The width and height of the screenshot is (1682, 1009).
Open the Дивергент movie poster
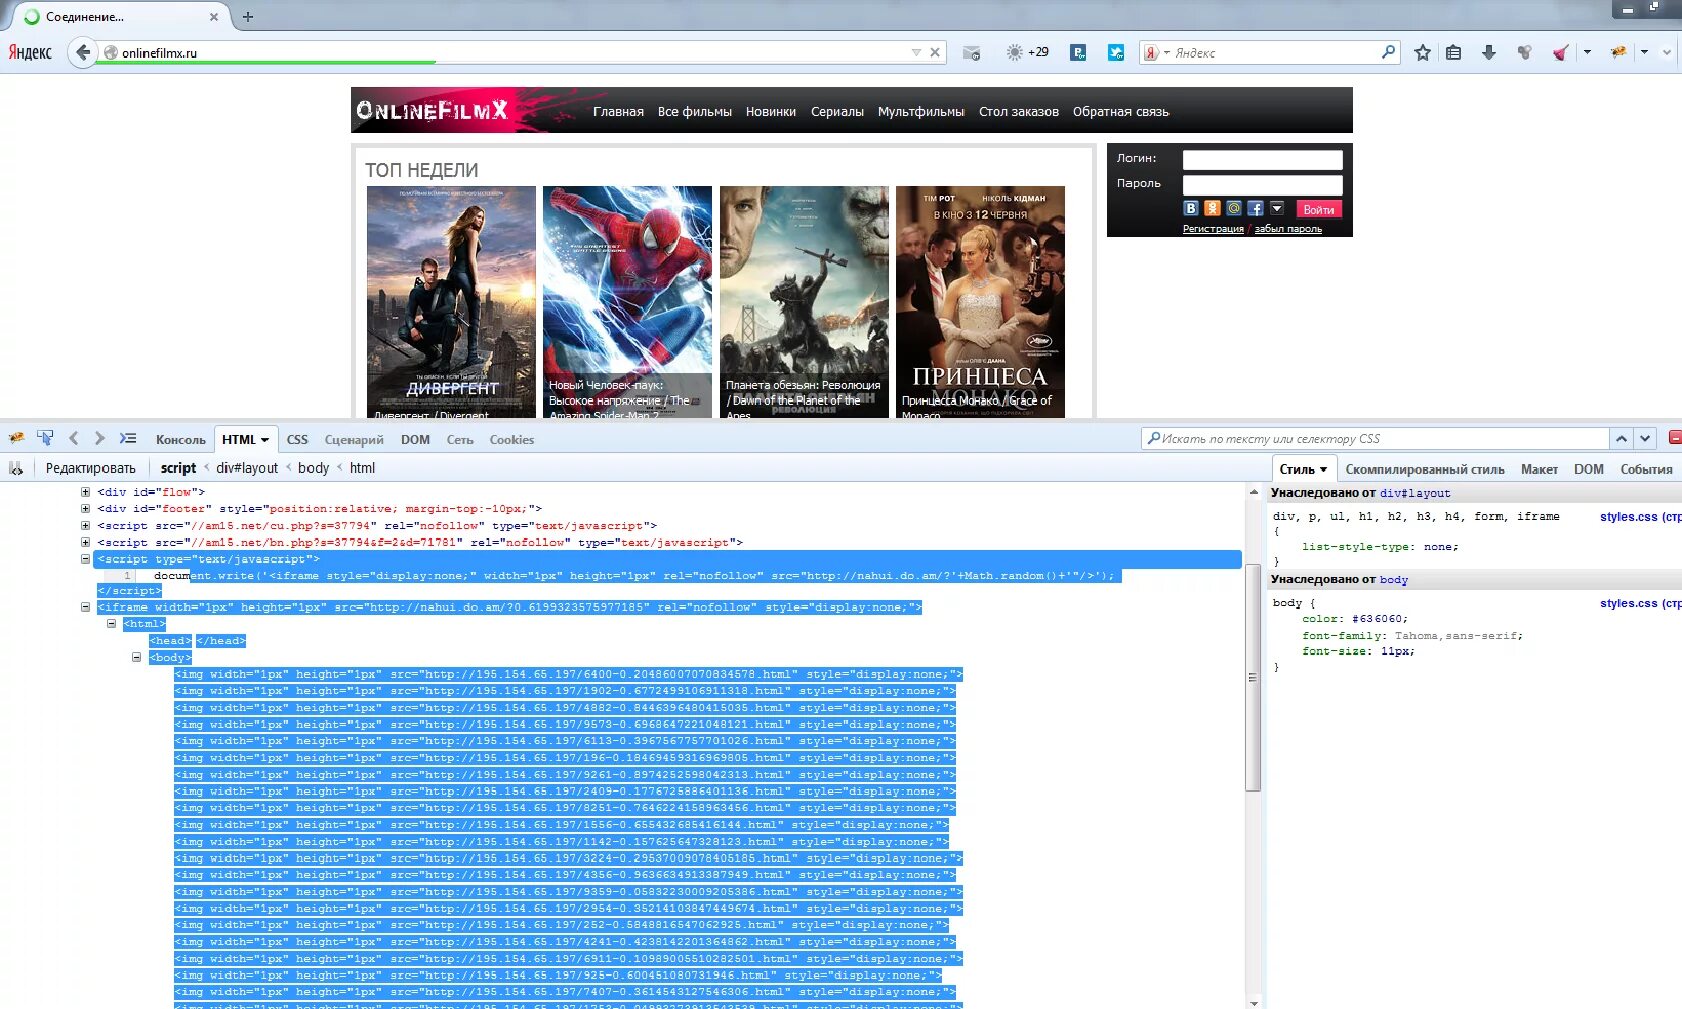[x=451, y=302]
